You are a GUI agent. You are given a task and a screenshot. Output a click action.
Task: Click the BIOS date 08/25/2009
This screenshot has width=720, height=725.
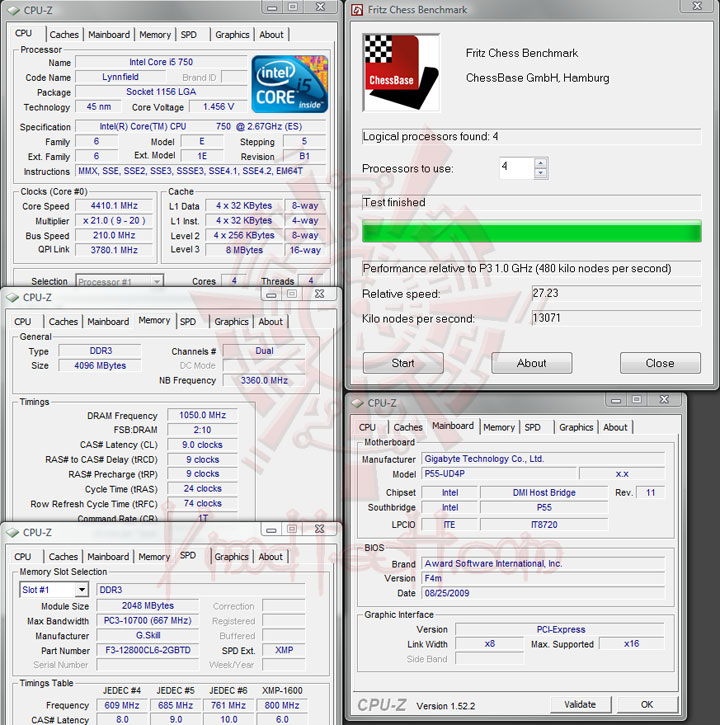point(543,593)
